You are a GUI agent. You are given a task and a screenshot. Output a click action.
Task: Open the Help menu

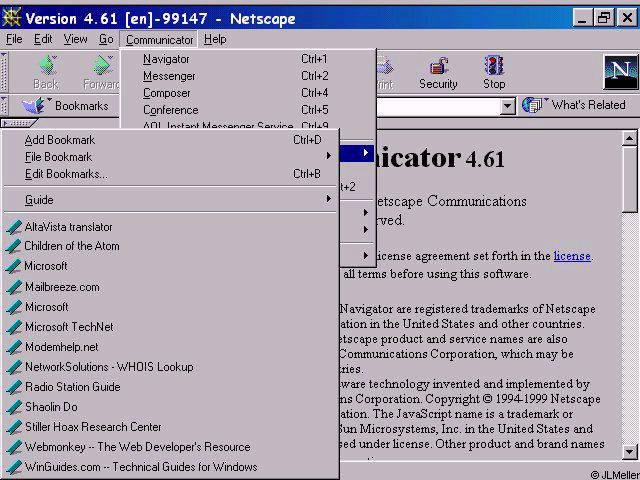214,39
